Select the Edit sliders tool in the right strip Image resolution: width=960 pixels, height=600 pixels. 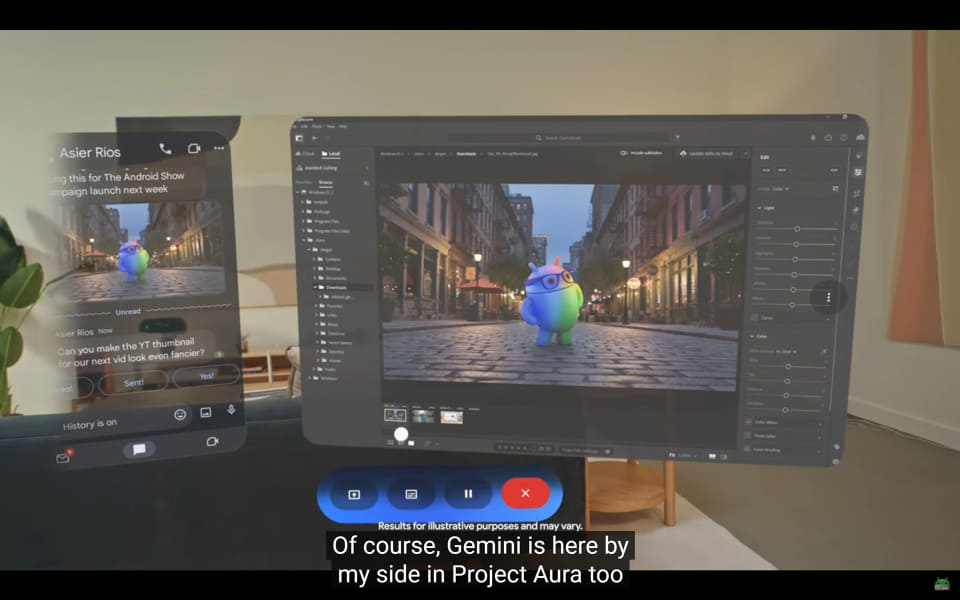(858, 172)
